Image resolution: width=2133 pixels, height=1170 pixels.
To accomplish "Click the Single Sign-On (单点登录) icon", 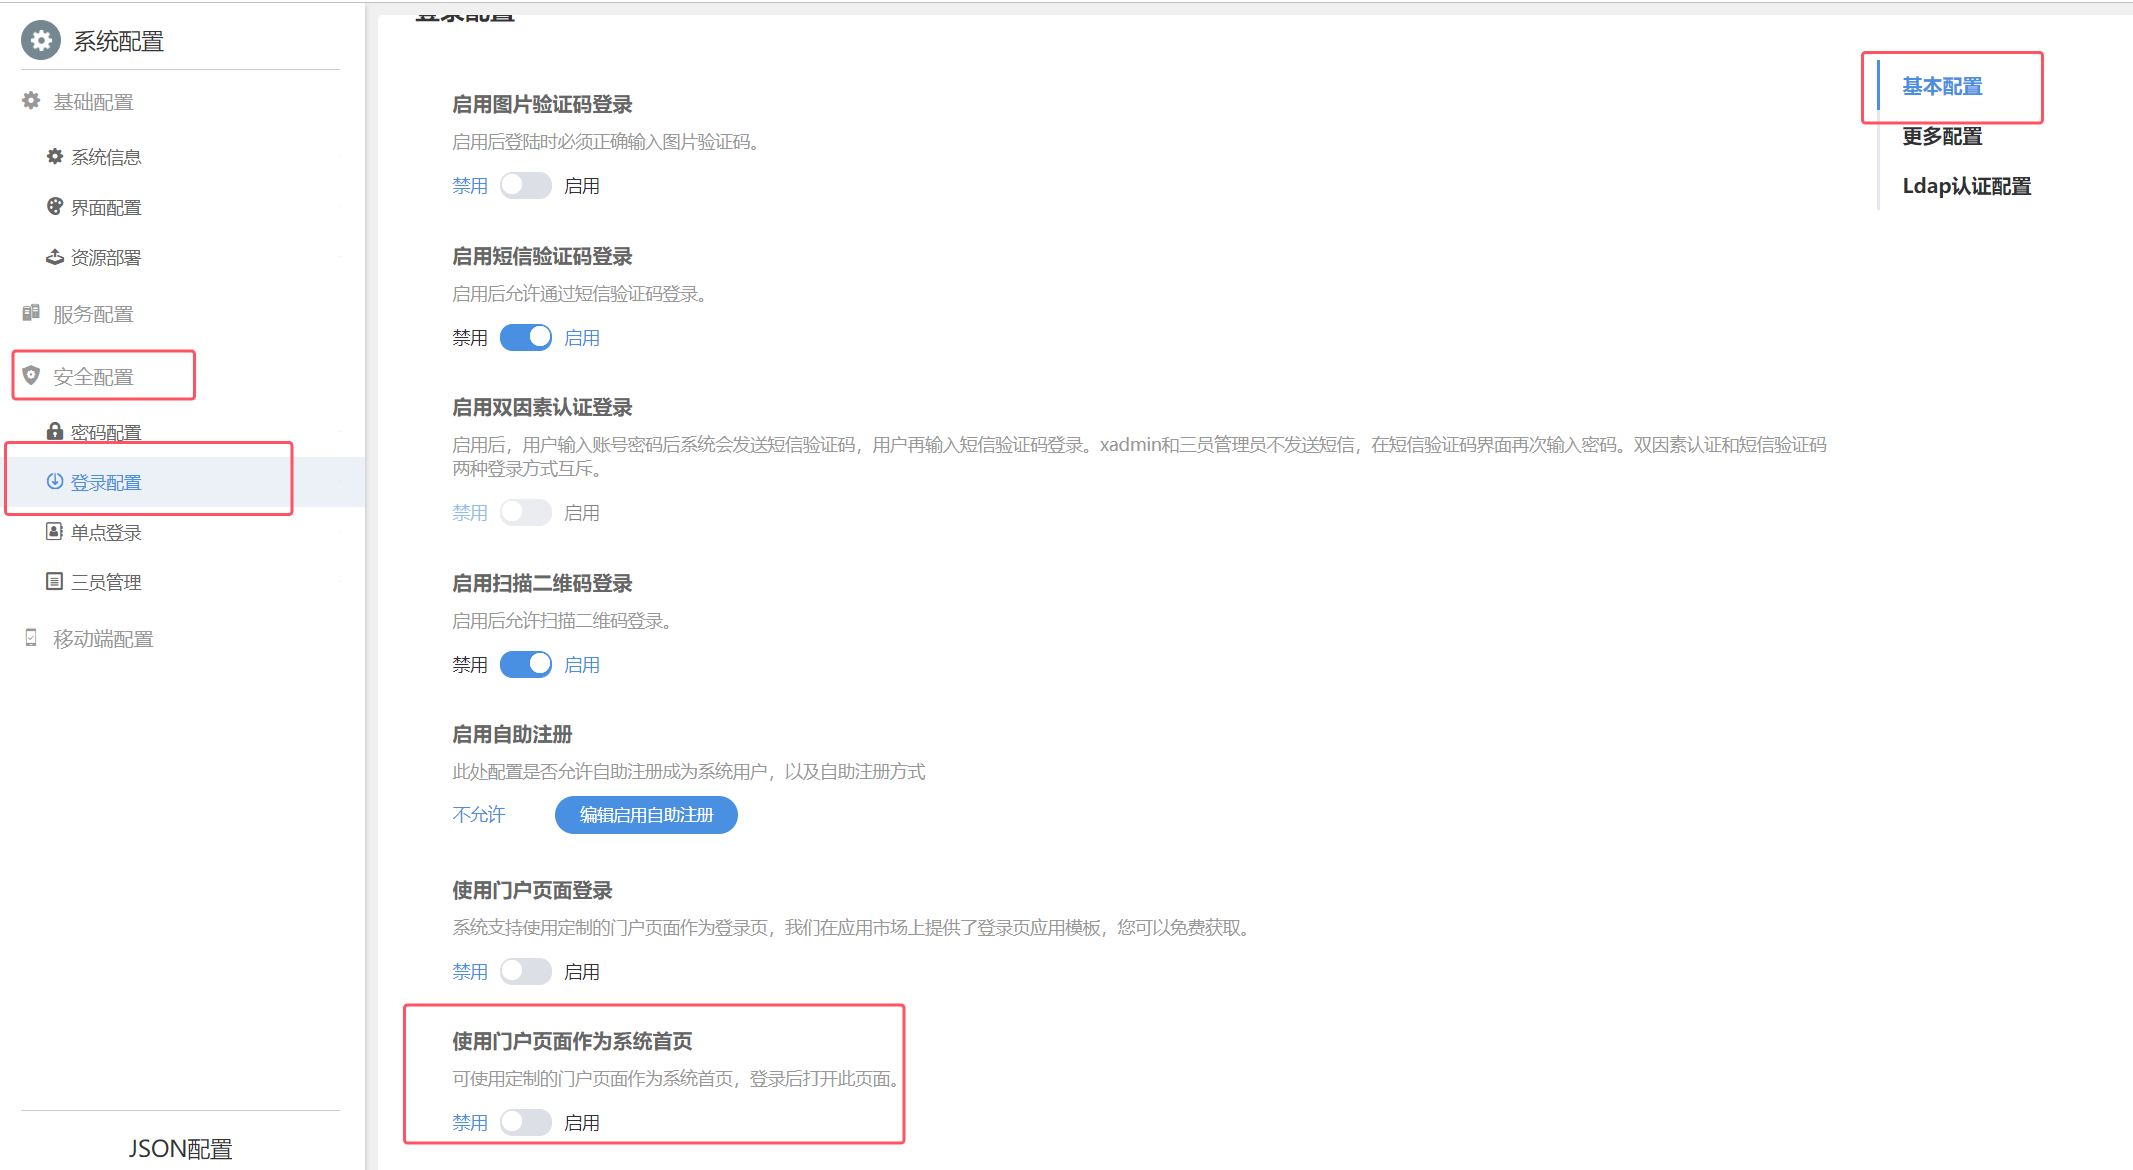I will (x=55, y=531).
